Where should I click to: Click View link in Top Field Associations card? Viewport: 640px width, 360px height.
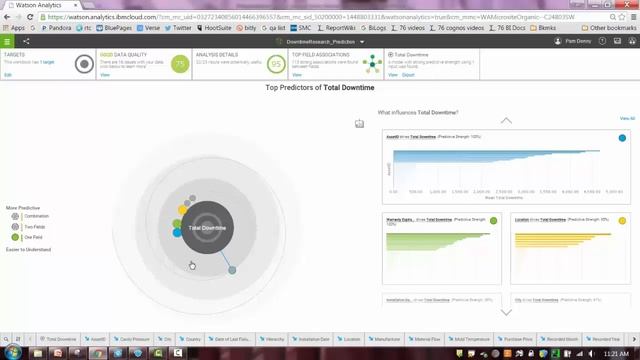[297, 75]
